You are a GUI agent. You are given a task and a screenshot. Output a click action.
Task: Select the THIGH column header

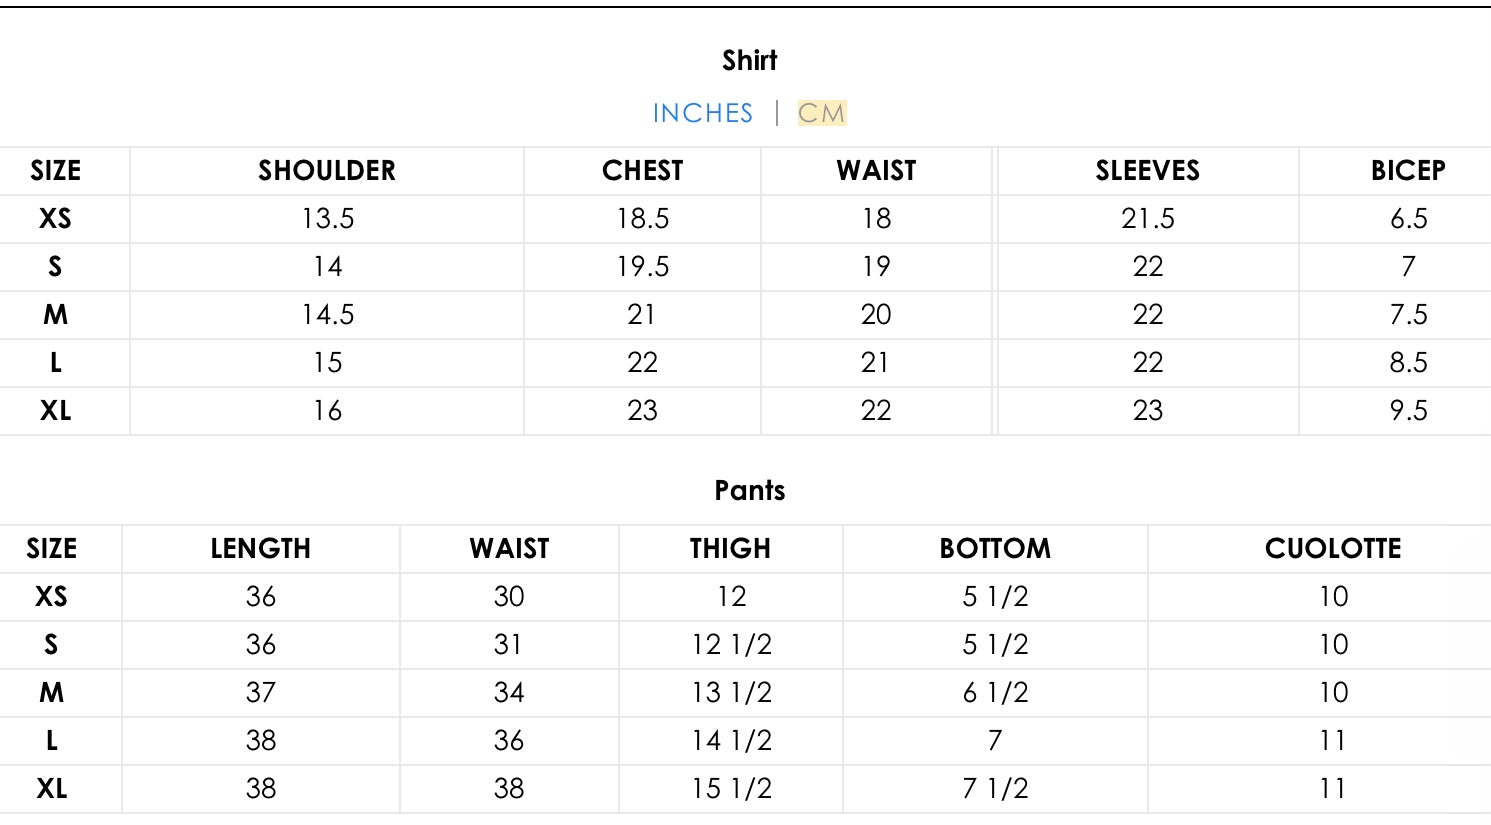click(730, 549)
